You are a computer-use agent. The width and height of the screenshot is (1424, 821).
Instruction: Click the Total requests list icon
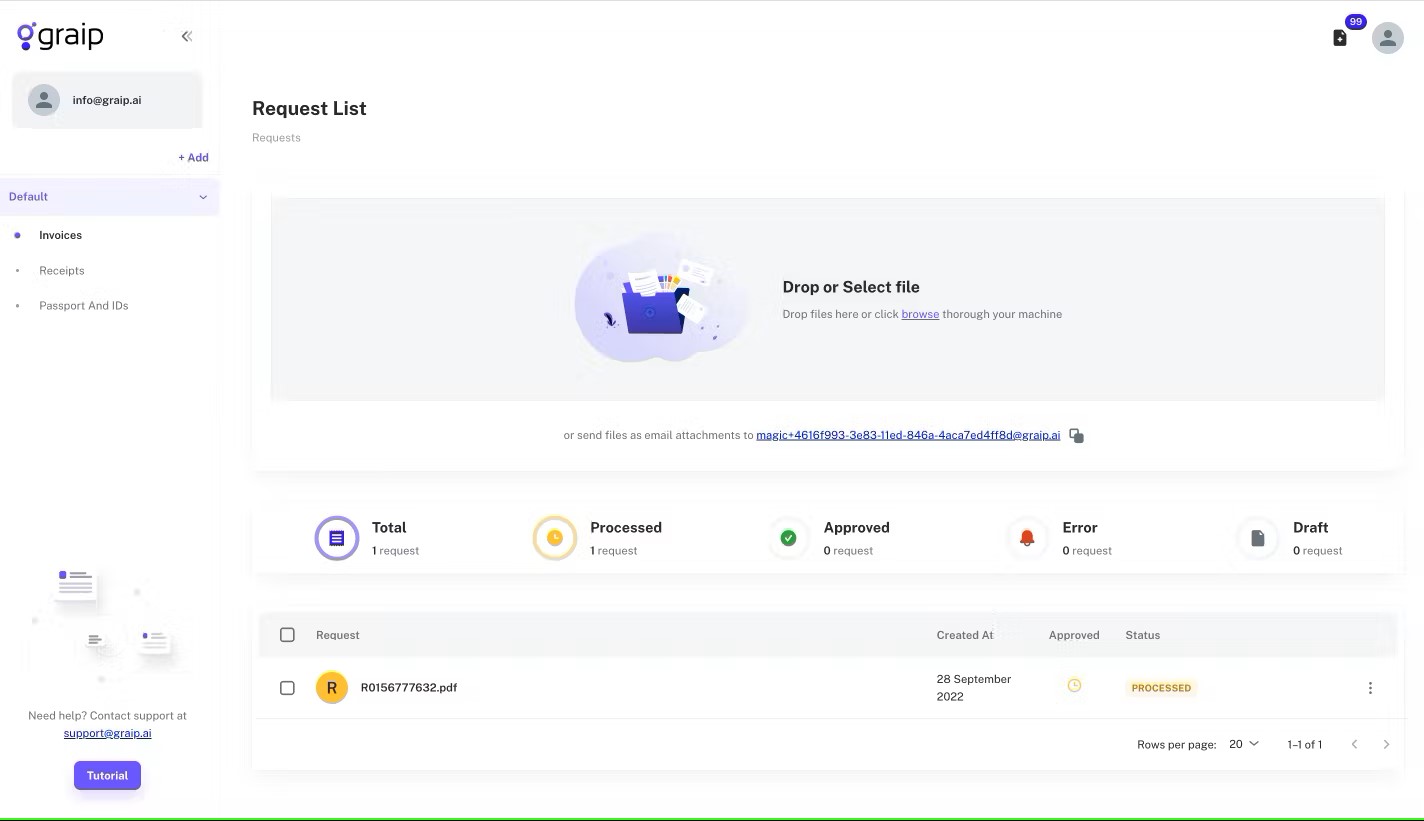336,538
